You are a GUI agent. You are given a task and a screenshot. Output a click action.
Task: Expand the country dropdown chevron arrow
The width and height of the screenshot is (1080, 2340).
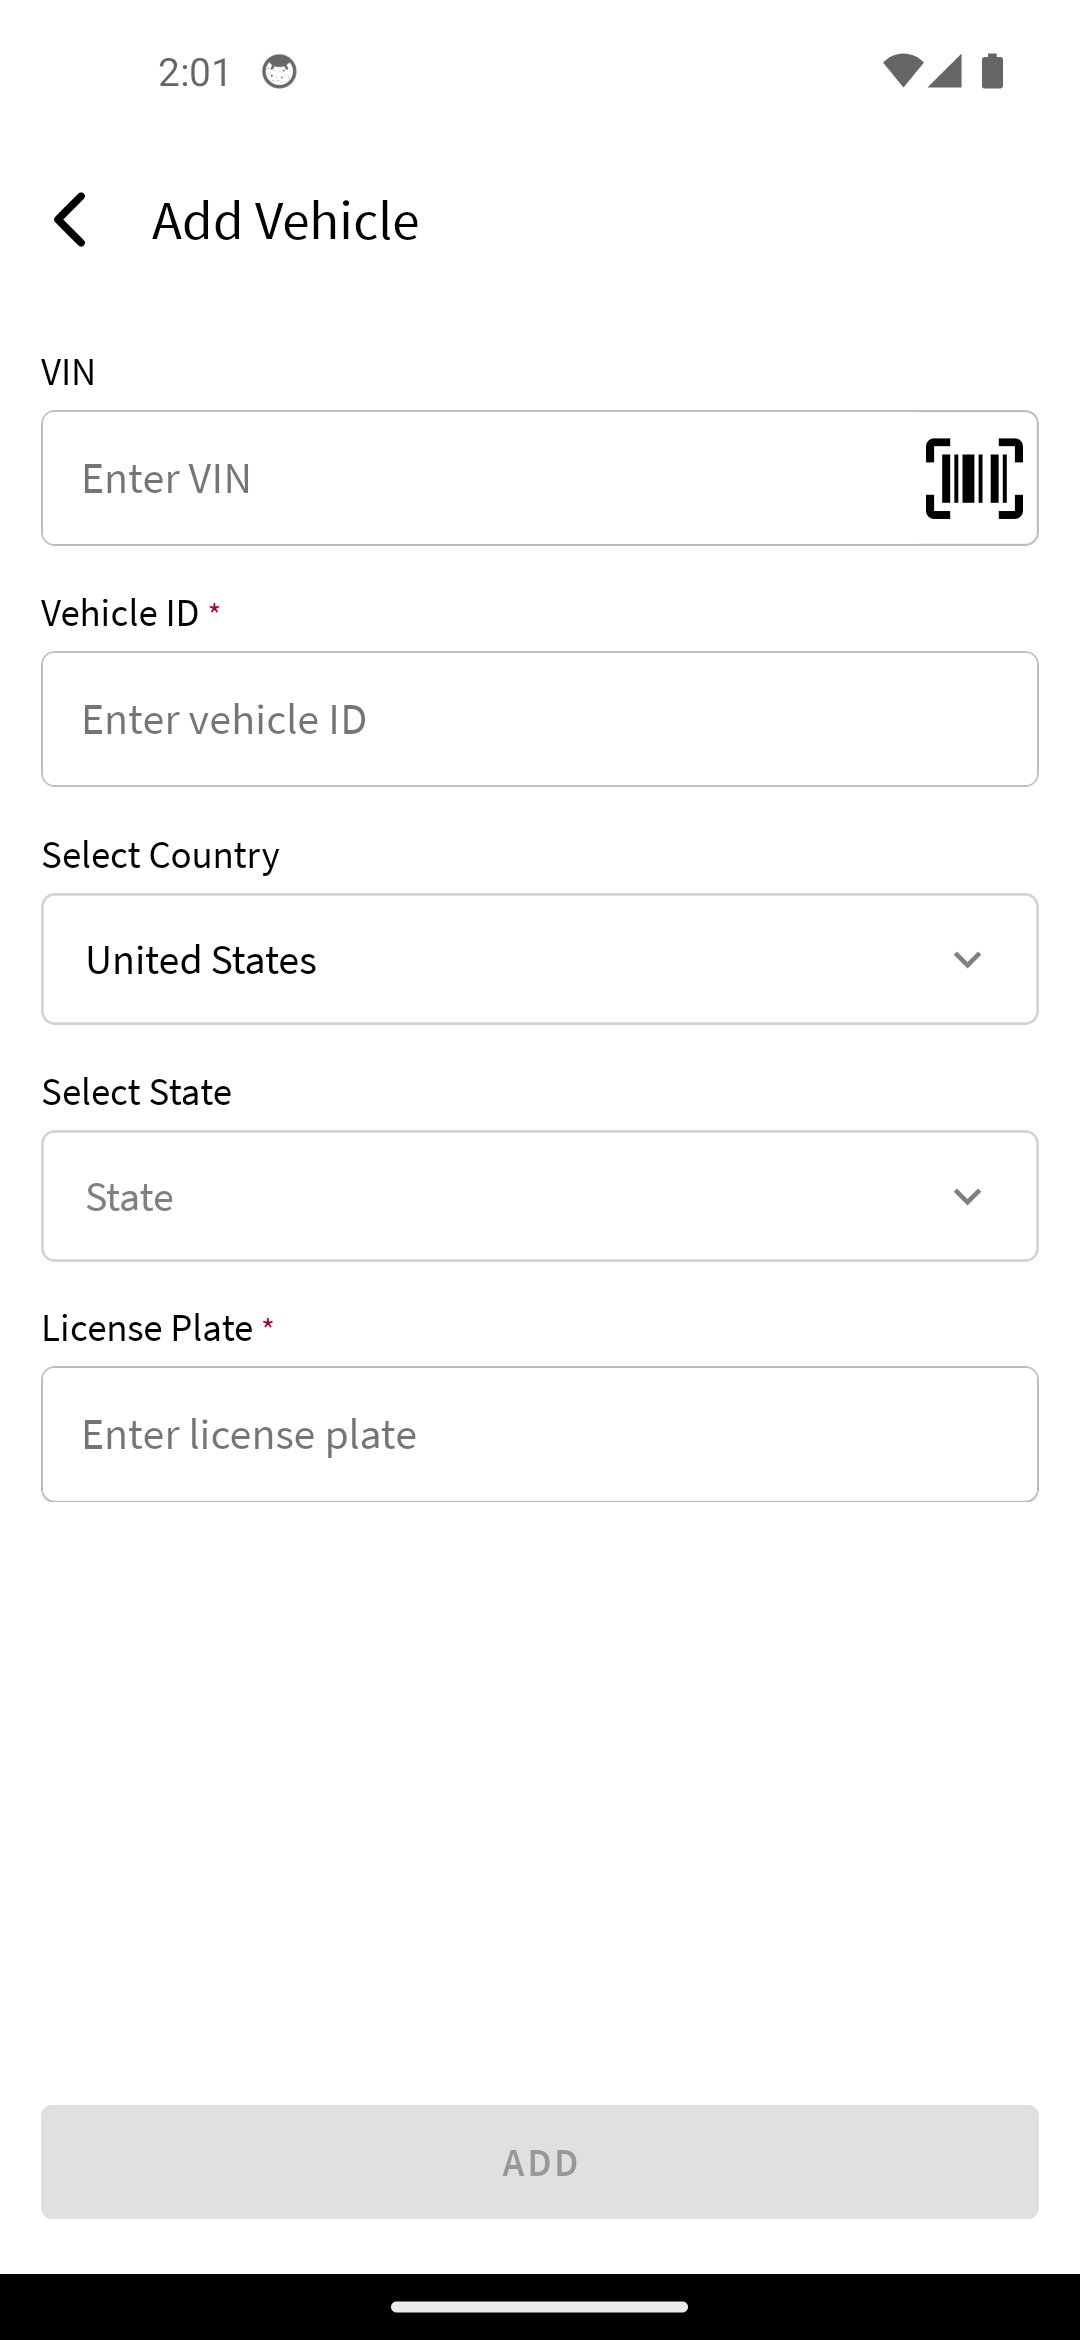pos(967,960)
